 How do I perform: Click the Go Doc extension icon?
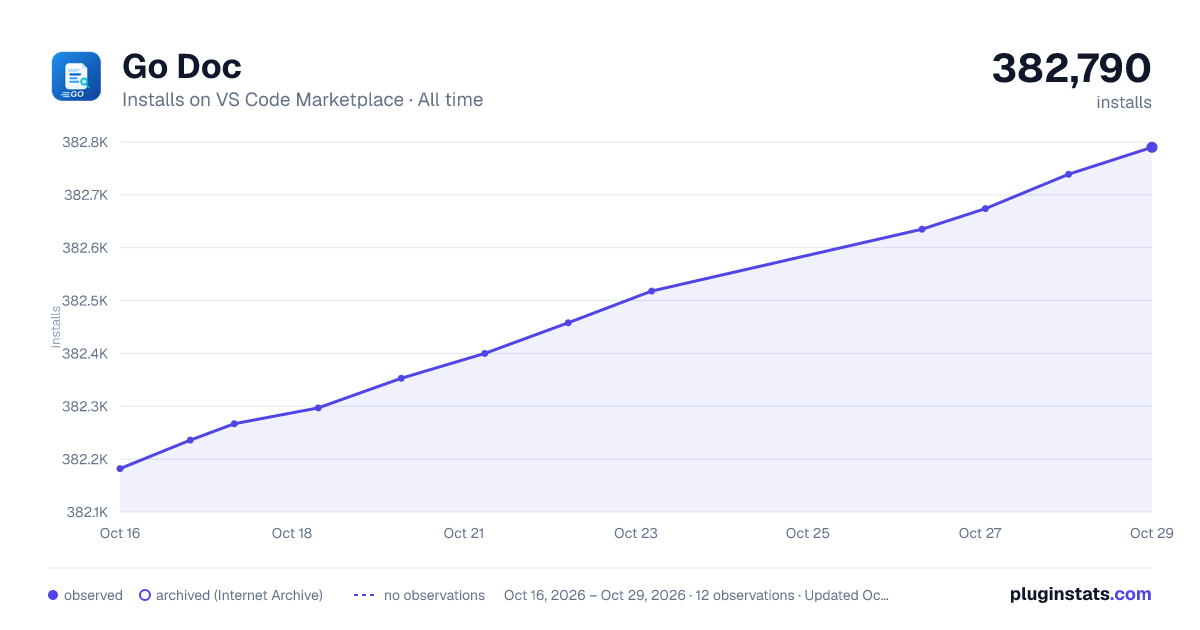tap(76, 76)
